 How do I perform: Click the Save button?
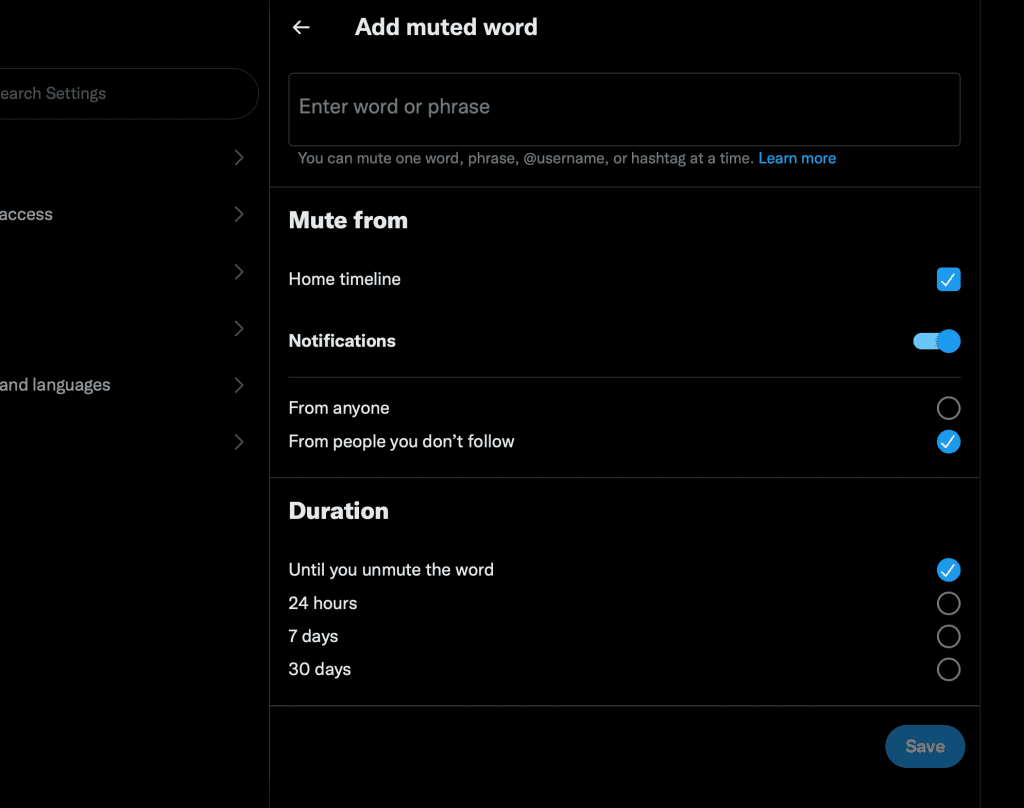coord(925,746)
